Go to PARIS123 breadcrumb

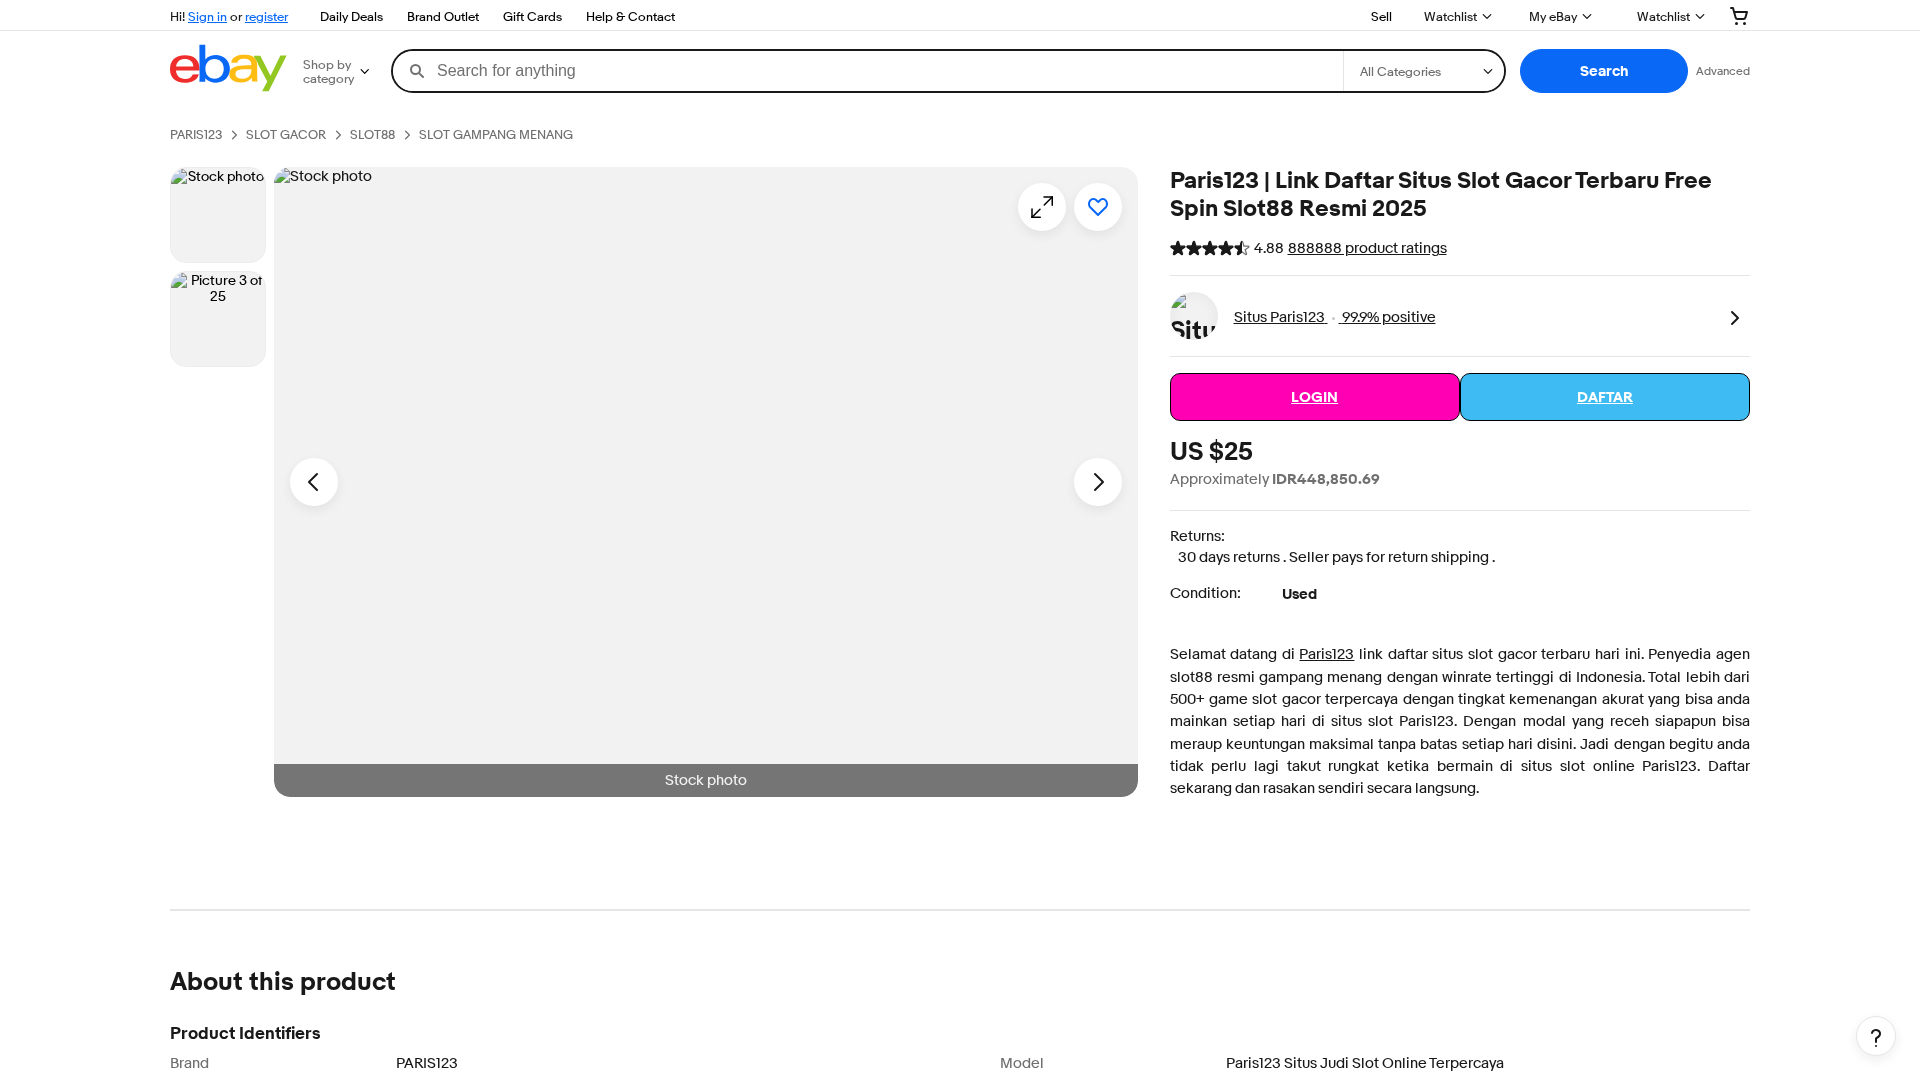click(196, 135)
